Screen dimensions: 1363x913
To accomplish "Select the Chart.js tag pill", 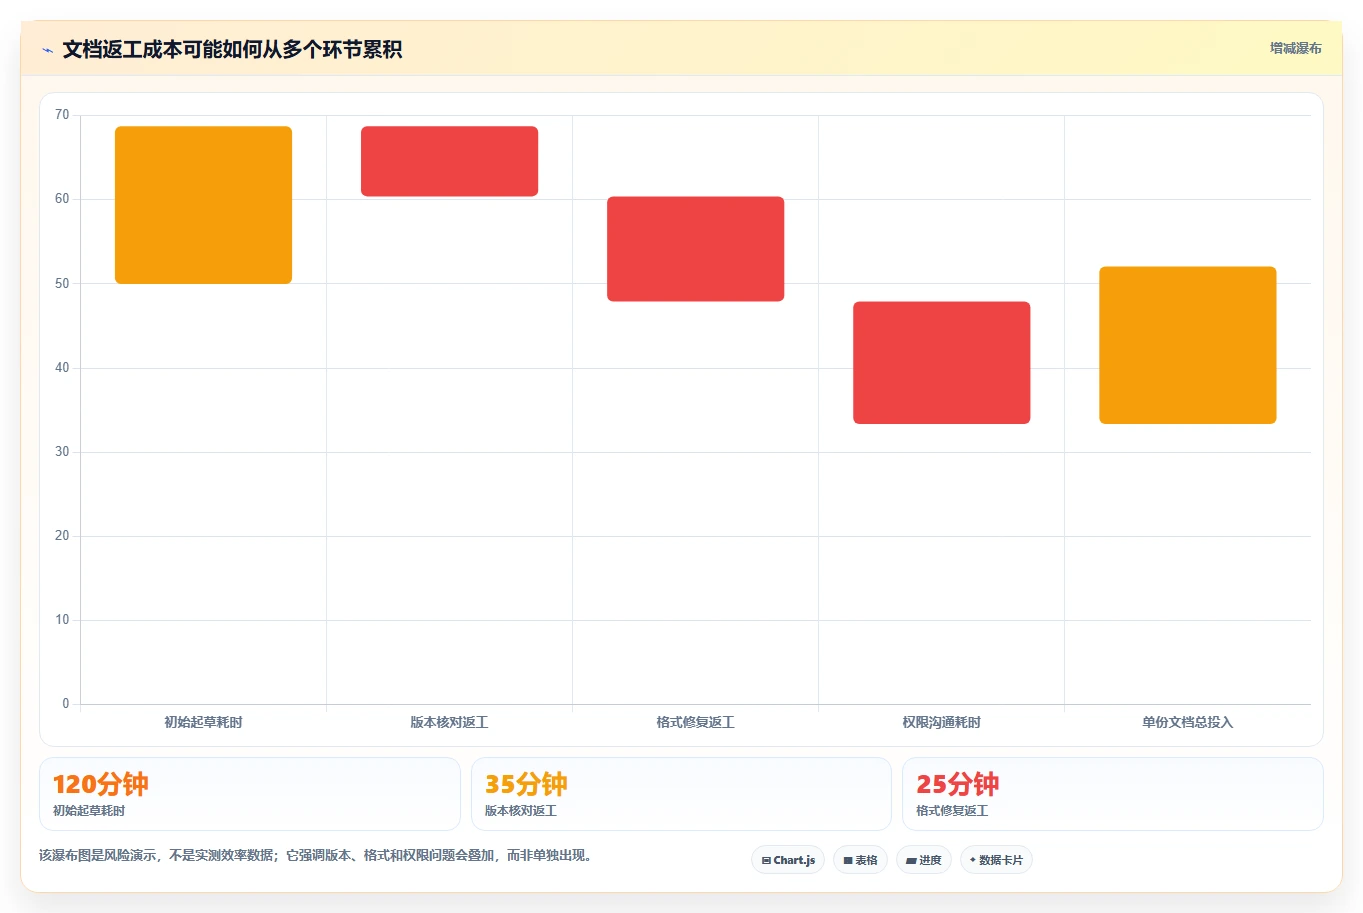I will pyautogui.click(x=788, y=860).
